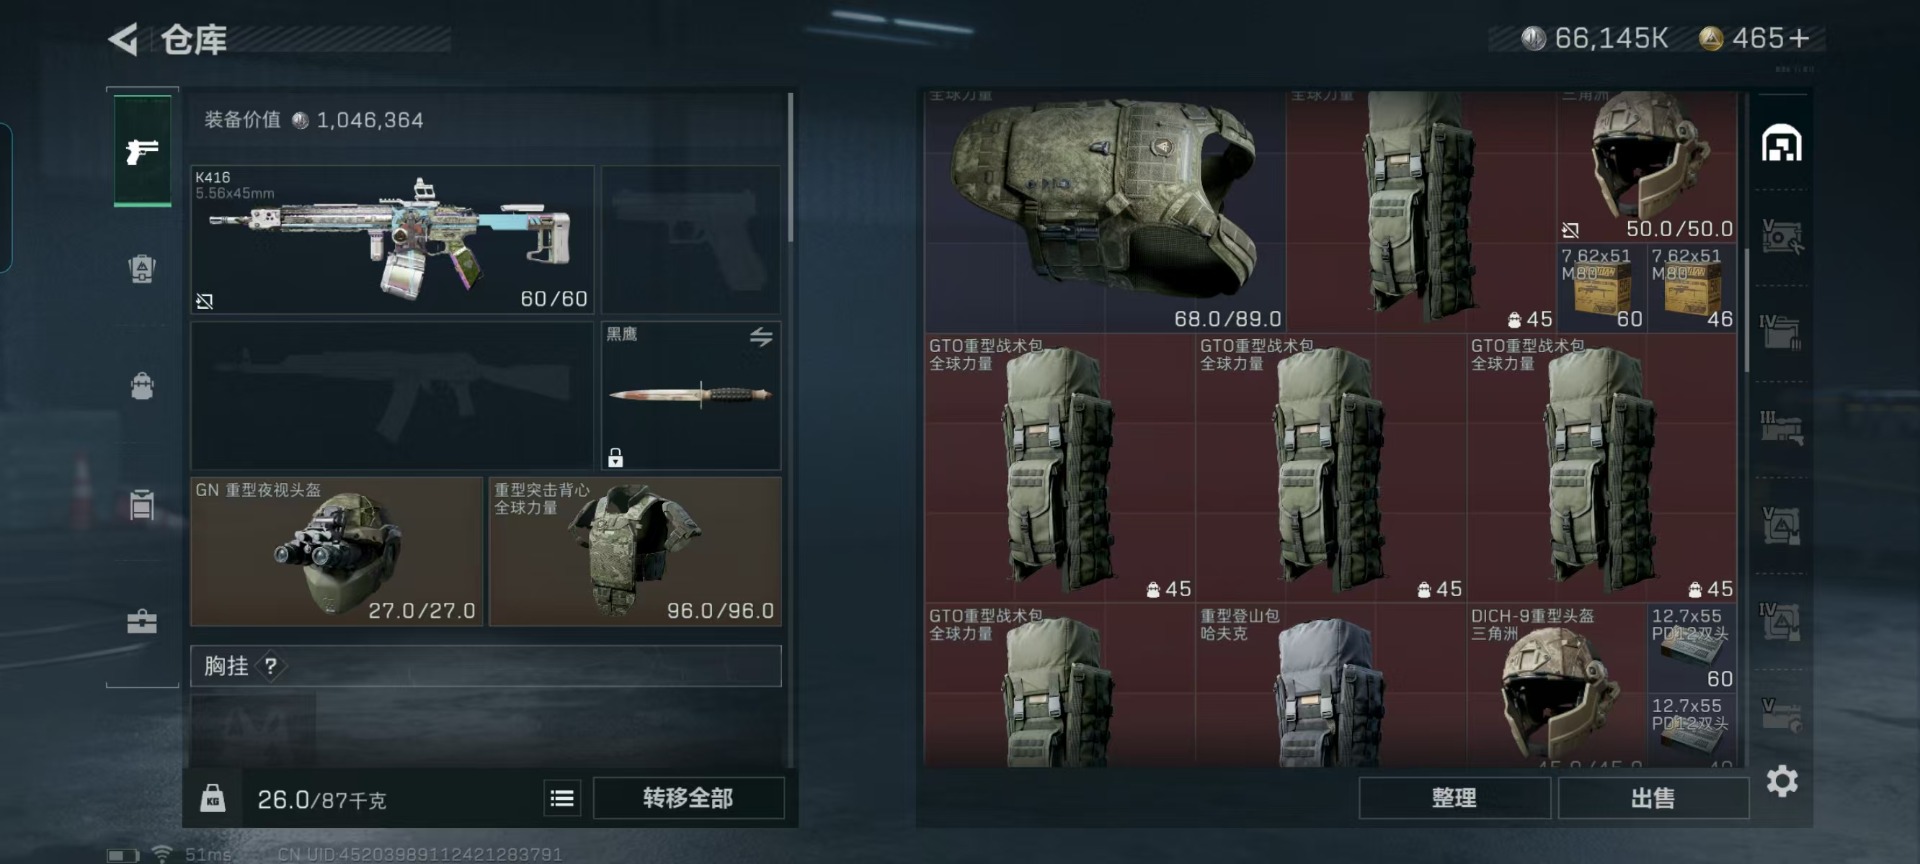Select the weapon pistol tab in left sidebar

pyautogui.click(x=142, y=151)
